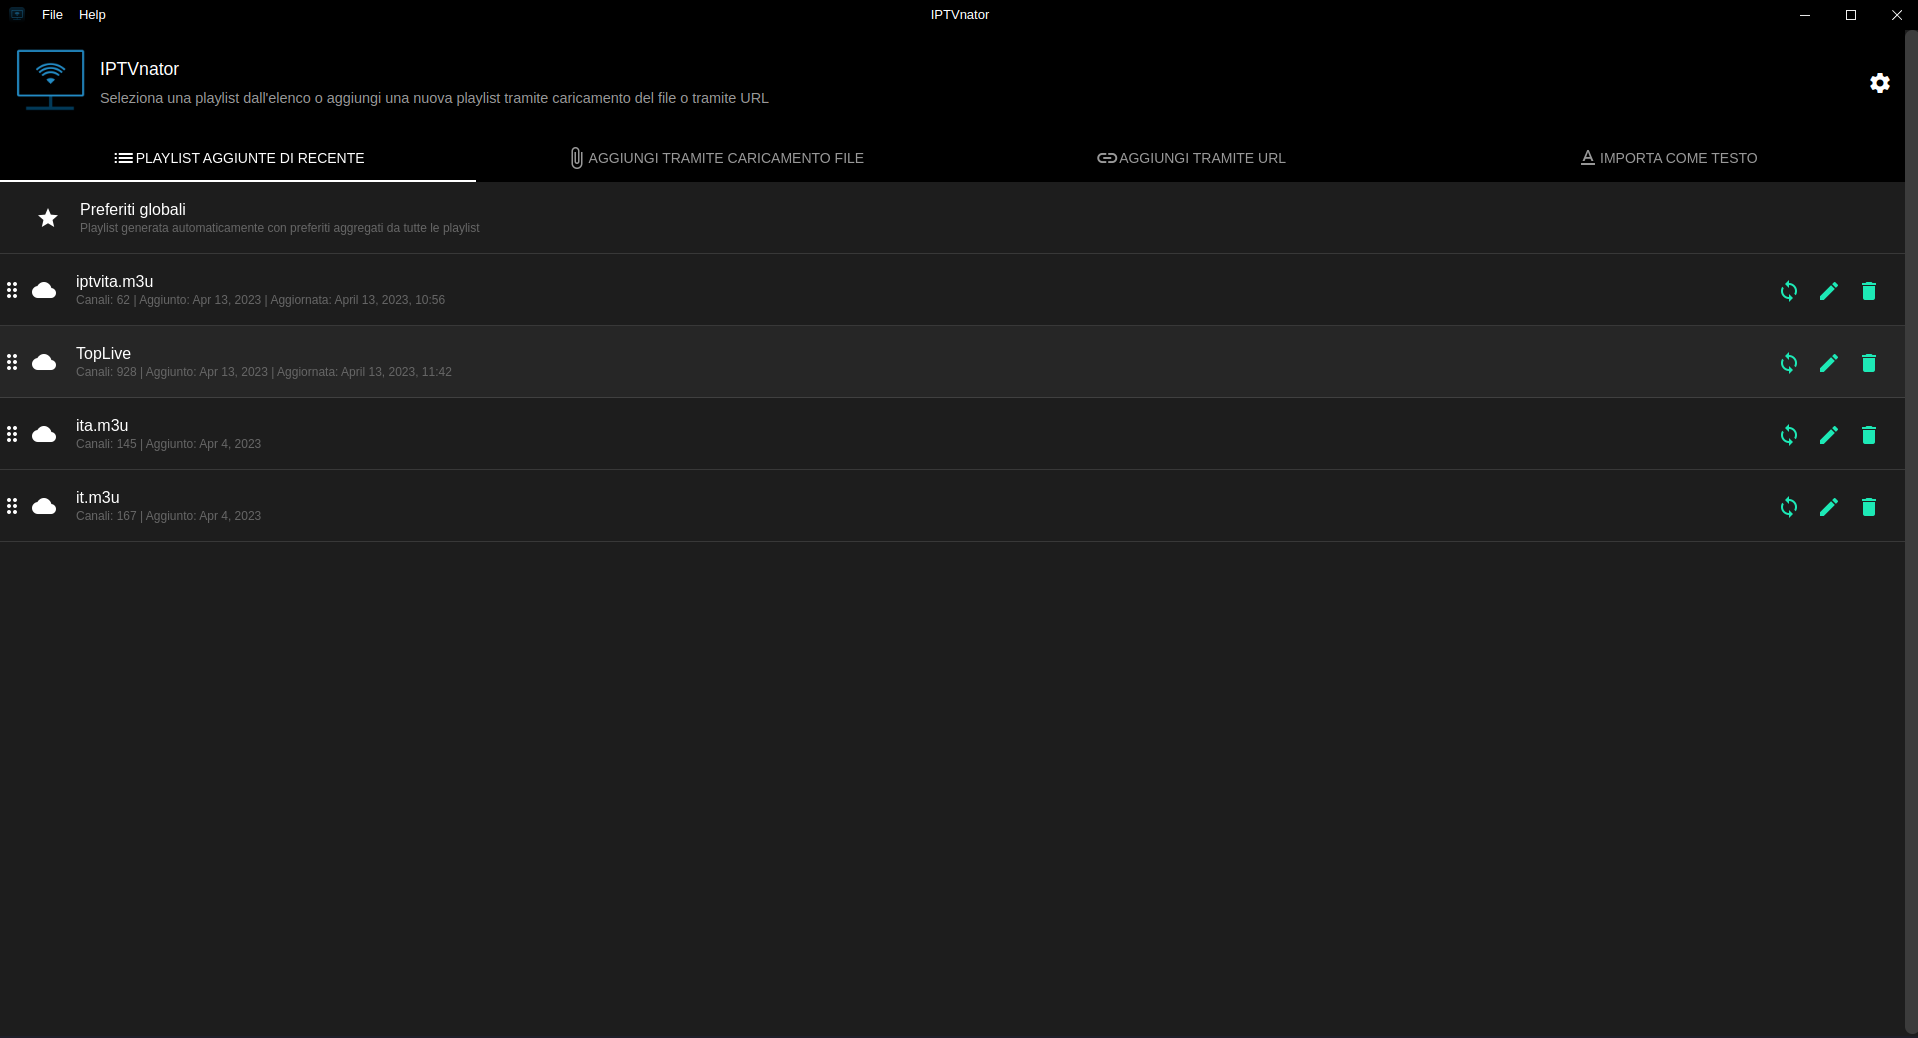Maximize the IPTVnator window
This screenshot has height=1038, width=1918.
(1851, 15)
